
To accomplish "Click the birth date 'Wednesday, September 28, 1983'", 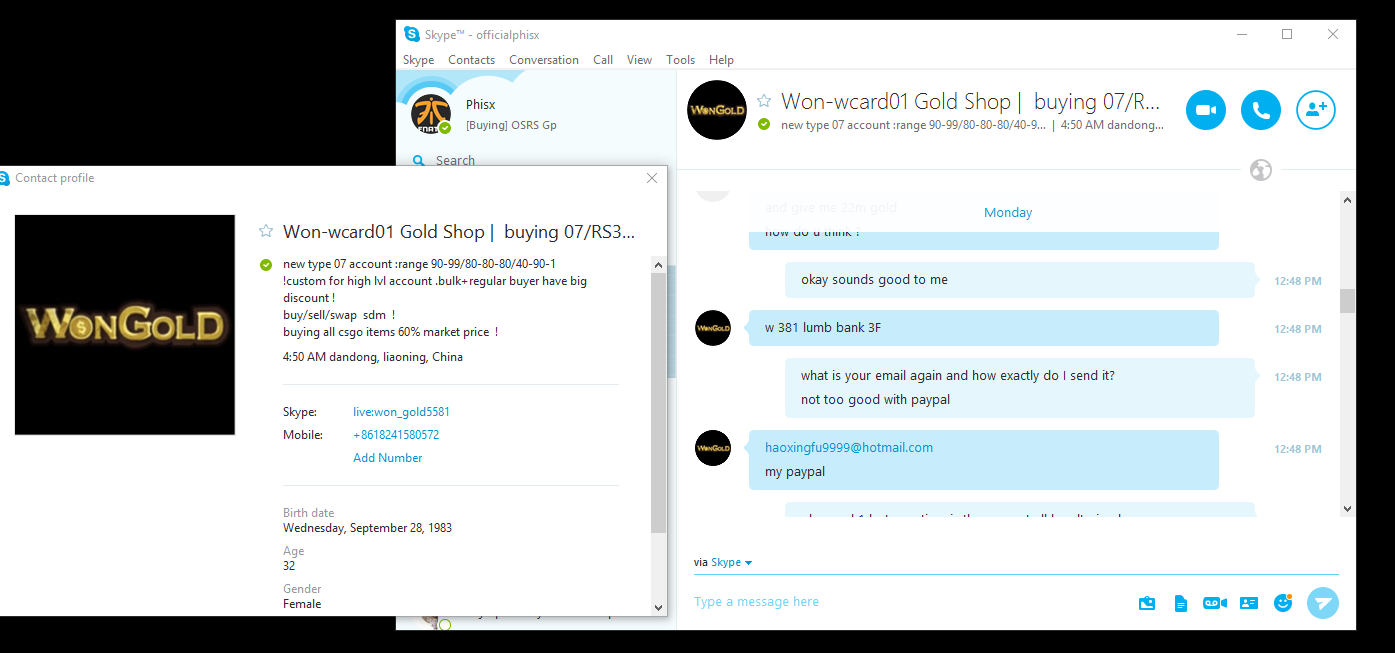I will (367, 528).
